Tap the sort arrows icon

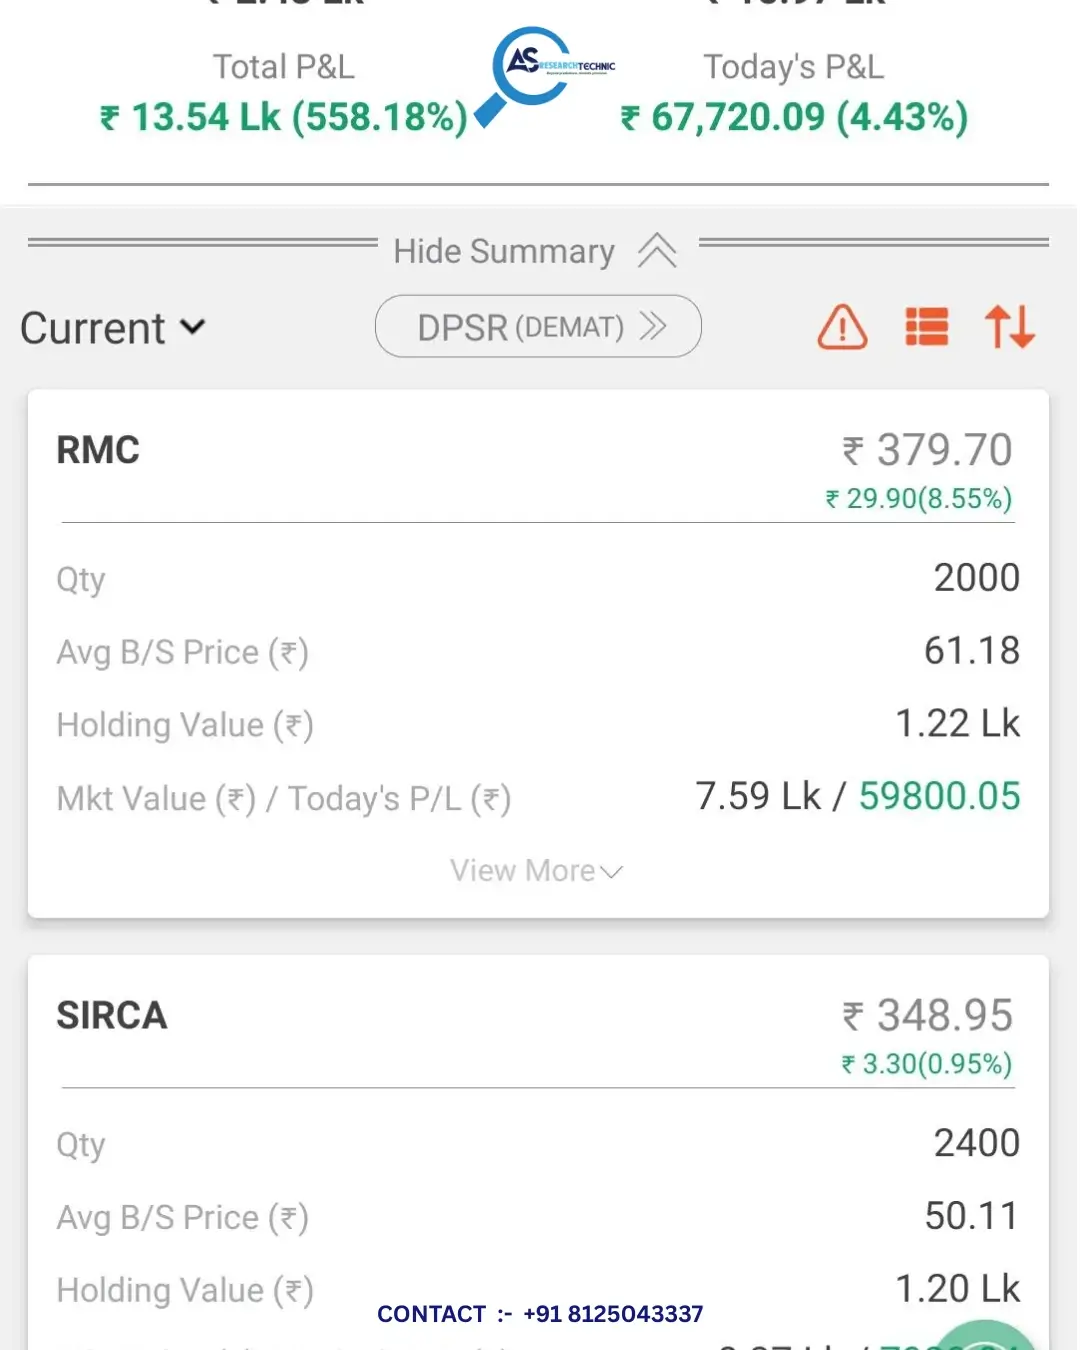[1009, 327]
